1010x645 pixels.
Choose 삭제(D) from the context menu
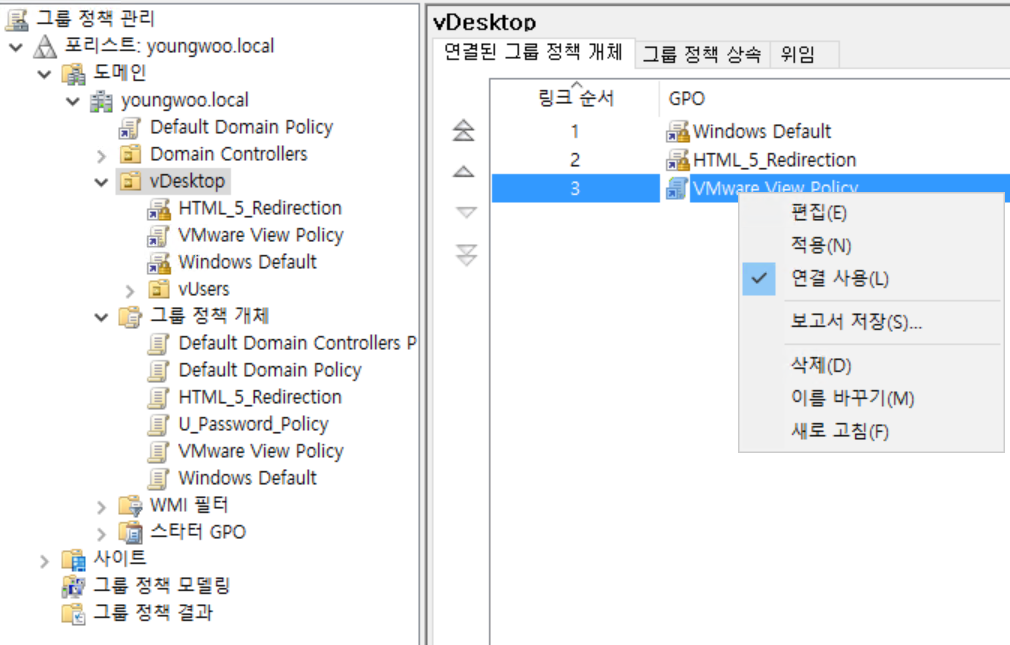(871, 365)
